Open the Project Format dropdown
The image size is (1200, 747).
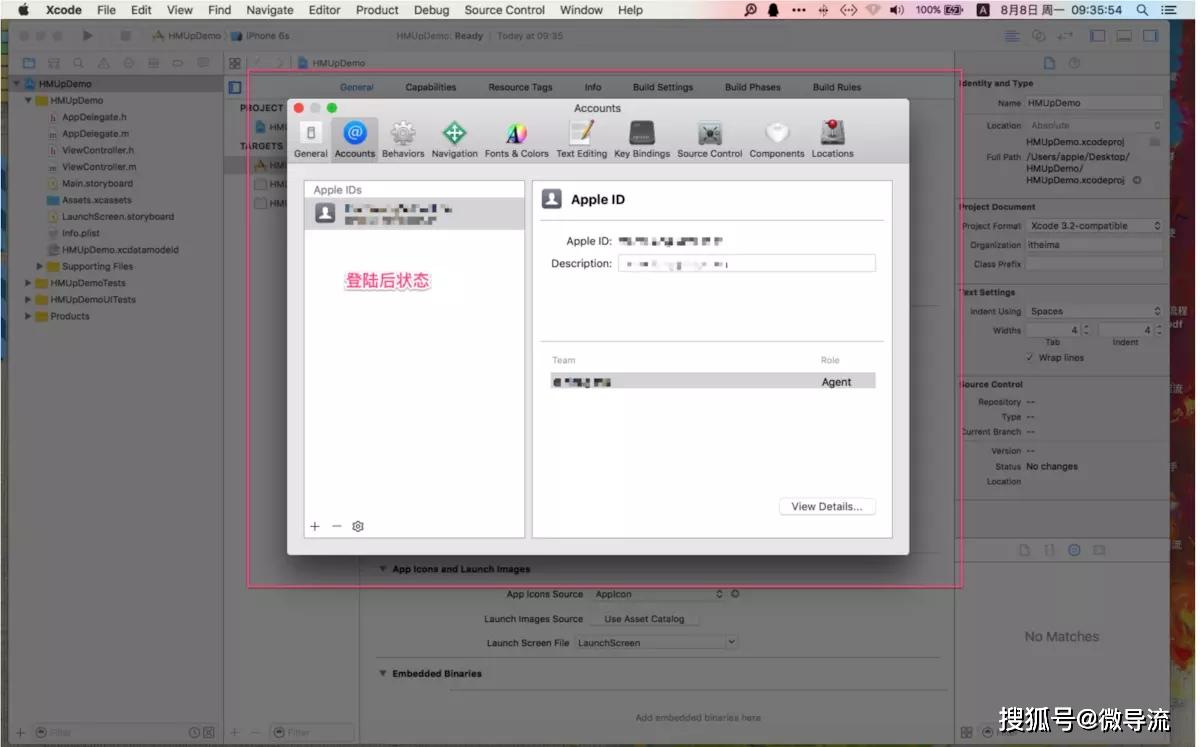(1095, 226)
